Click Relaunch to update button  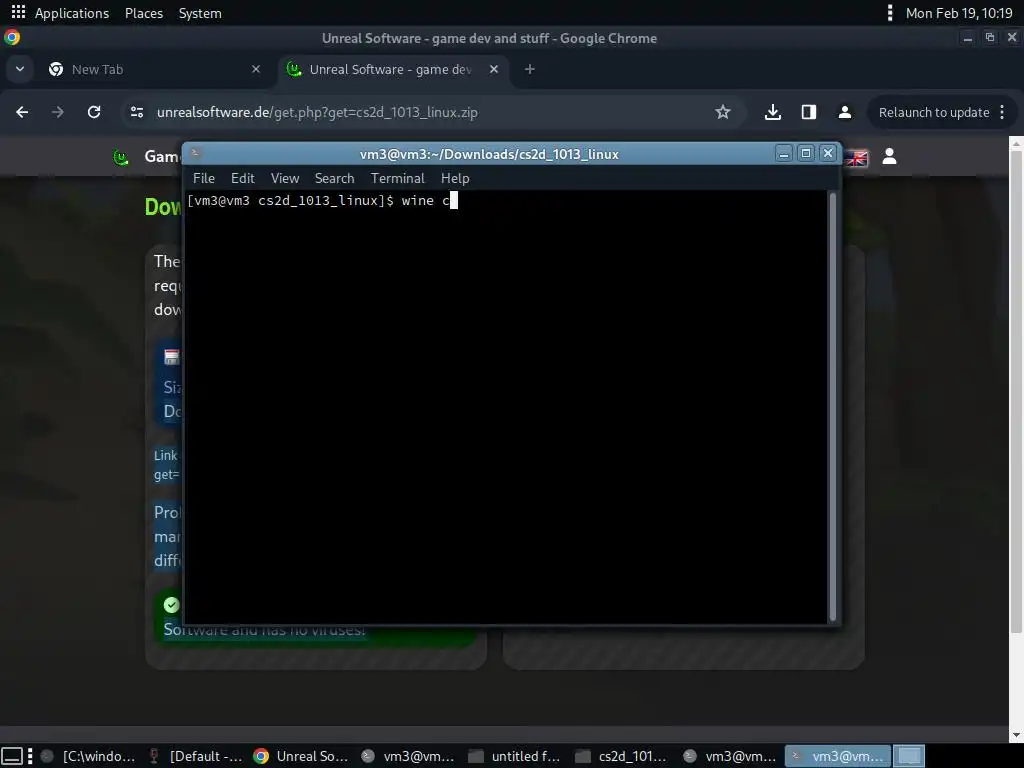click(933, 112)
